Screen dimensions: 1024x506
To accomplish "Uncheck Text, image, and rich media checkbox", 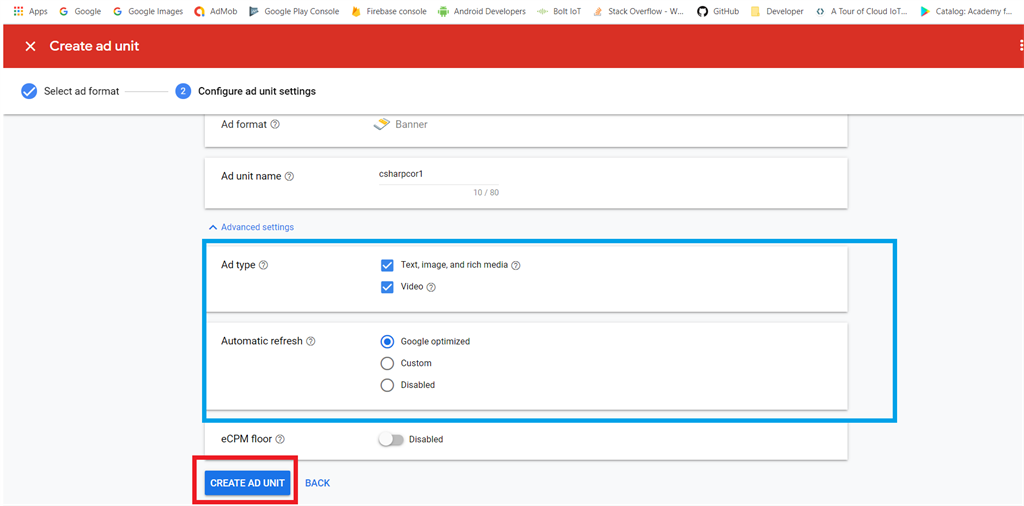I will click(387, 265).
